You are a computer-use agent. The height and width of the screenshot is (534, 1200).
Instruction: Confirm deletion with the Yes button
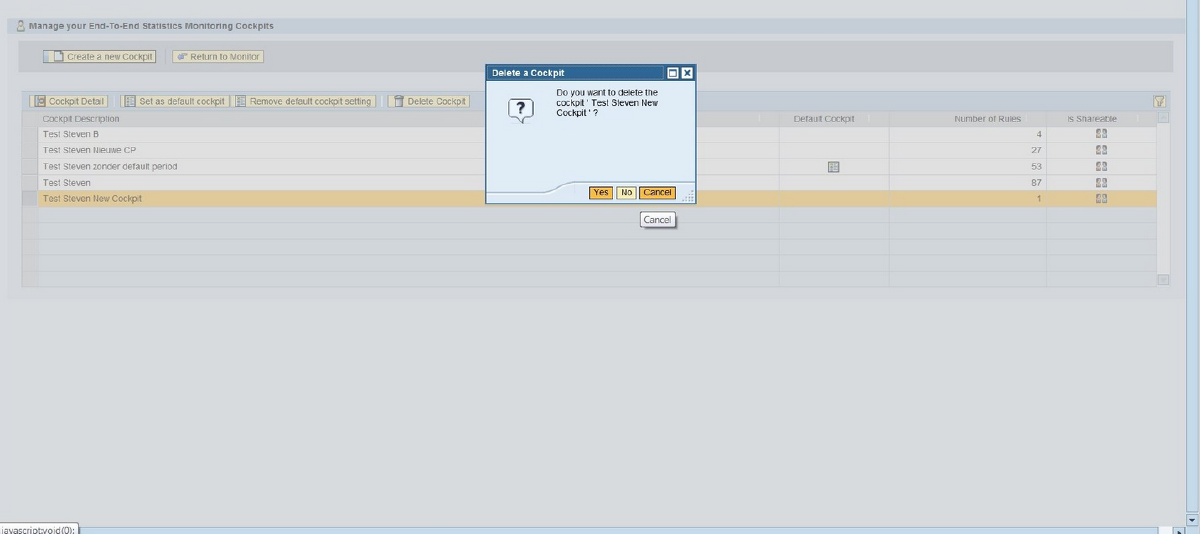point(600,193)
